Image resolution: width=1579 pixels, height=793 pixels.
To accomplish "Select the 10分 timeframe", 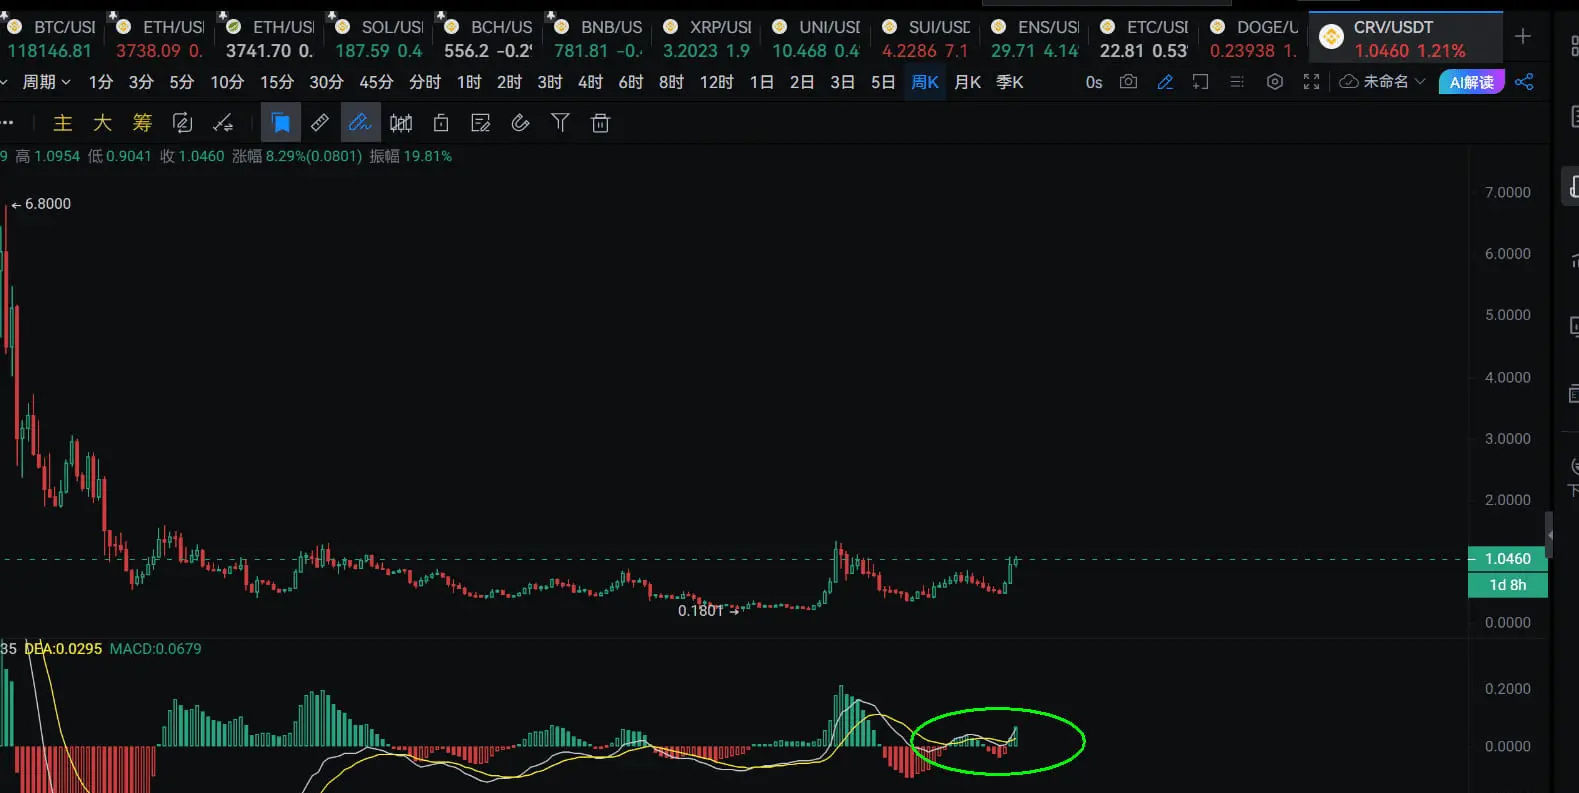I will (227, 82).
